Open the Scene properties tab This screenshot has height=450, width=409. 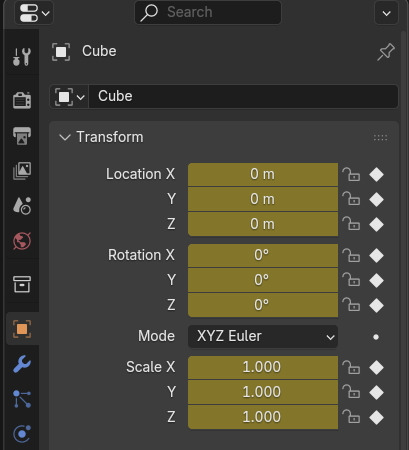[x=22, y=205]
